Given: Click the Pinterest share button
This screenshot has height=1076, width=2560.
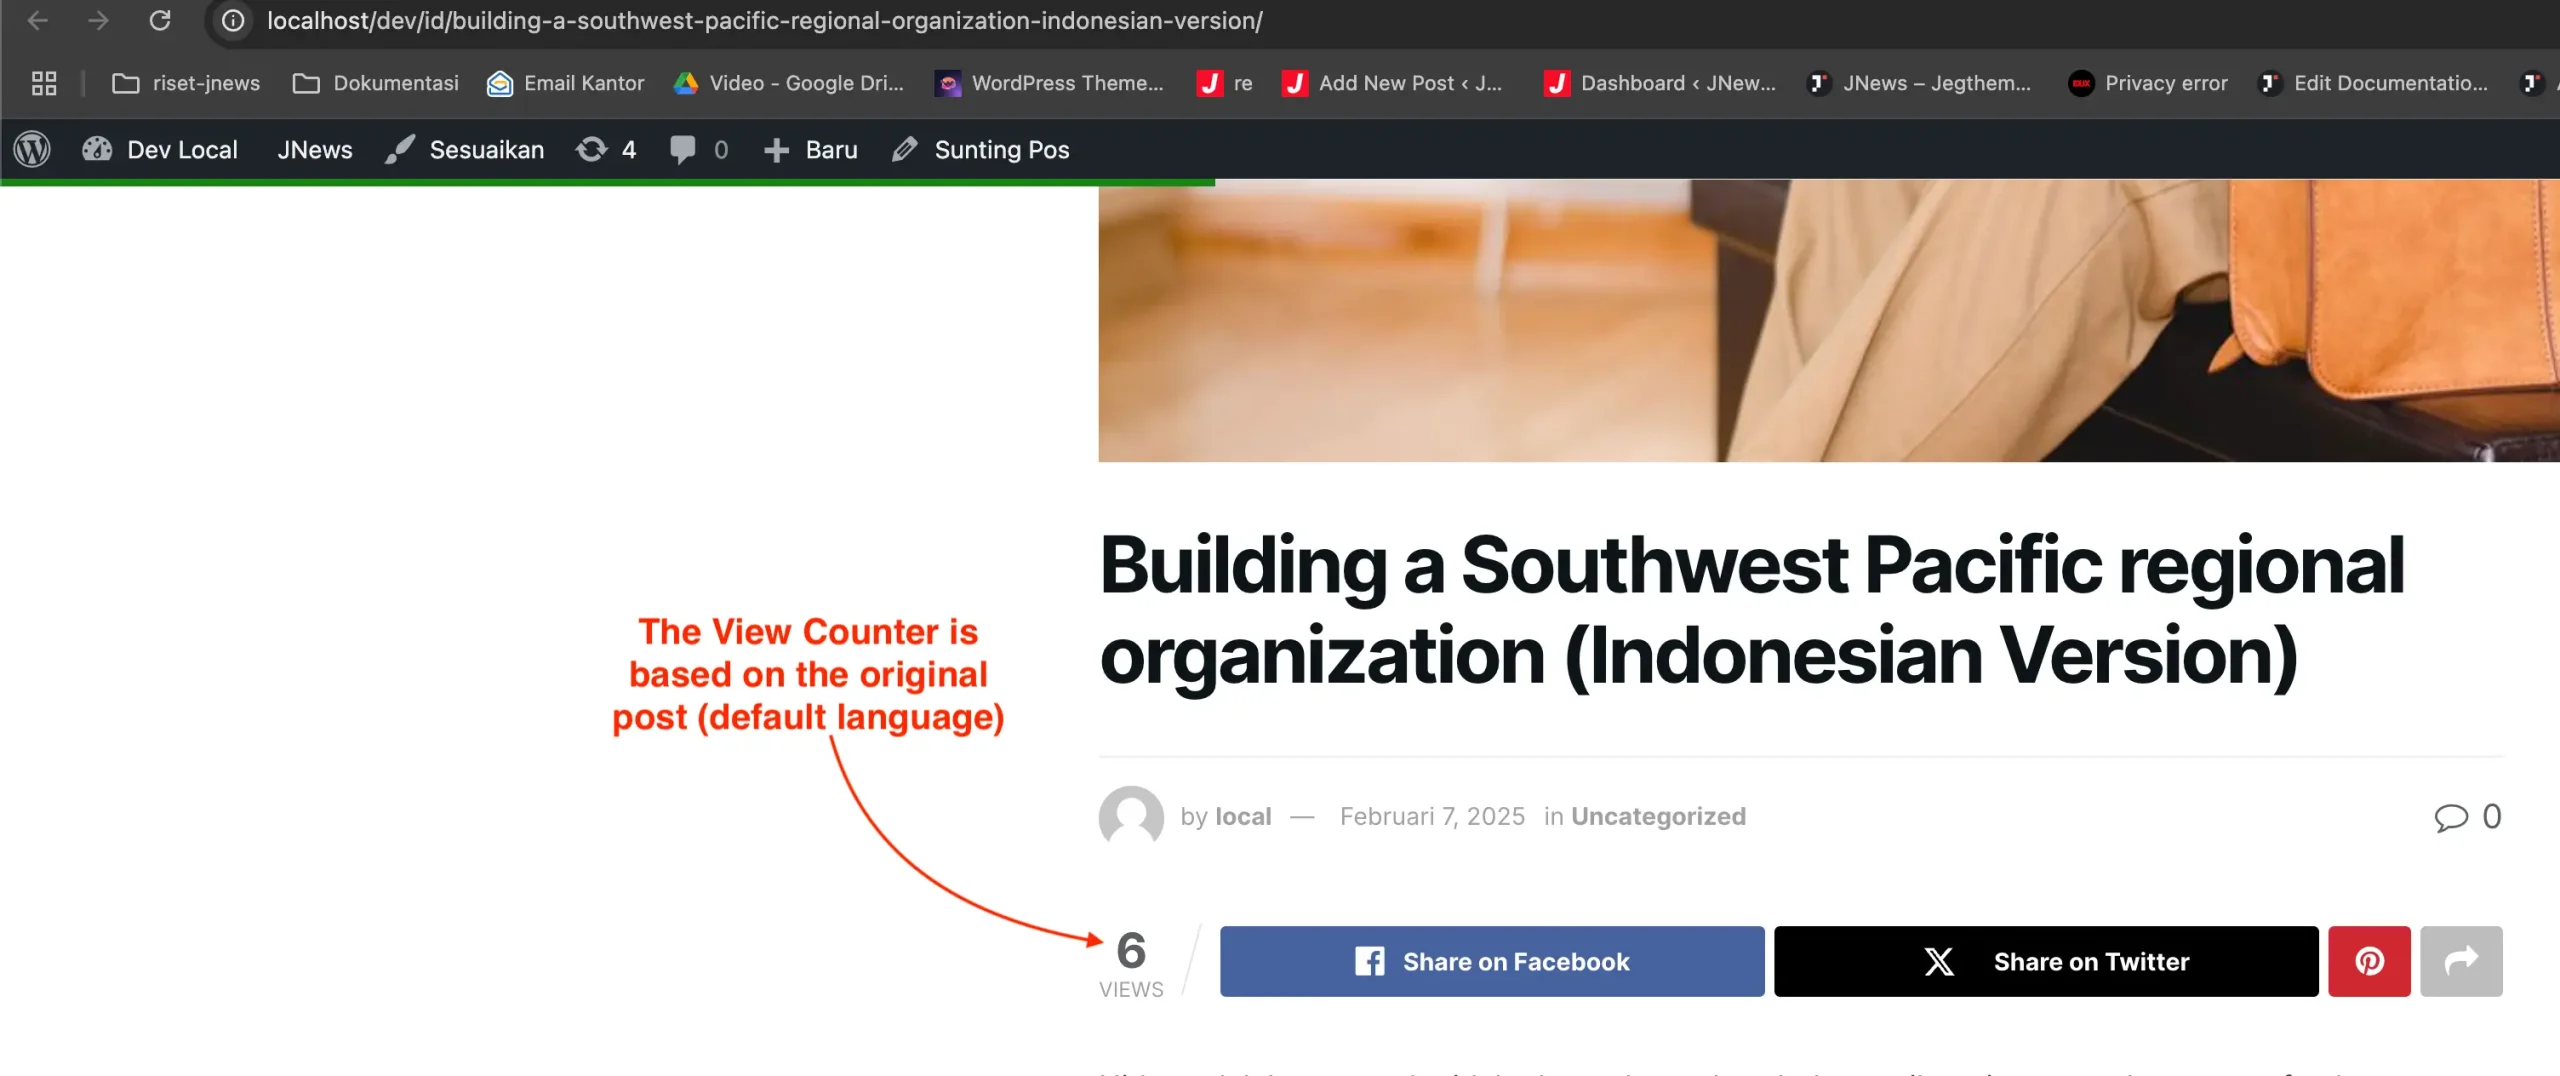Looking at the screenshot, I should tap(2369, 961).
